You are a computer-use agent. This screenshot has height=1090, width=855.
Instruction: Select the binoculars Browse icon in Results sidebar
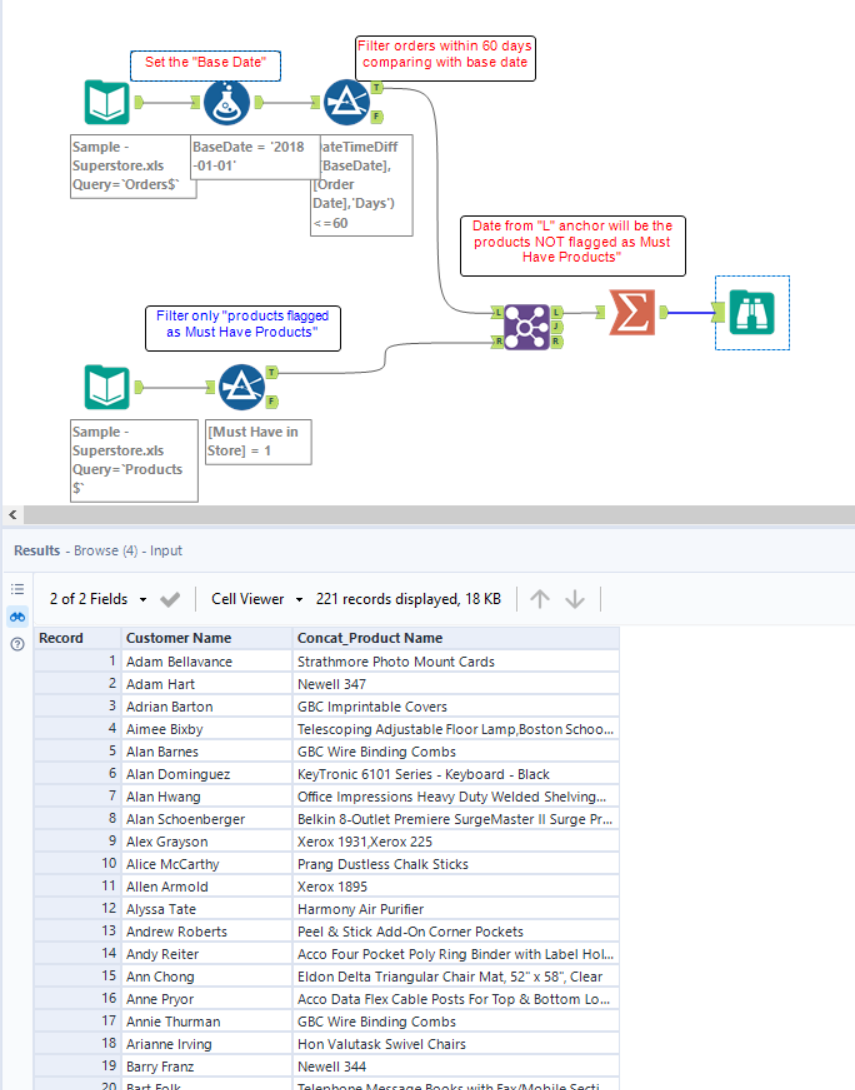click(16, 617)
